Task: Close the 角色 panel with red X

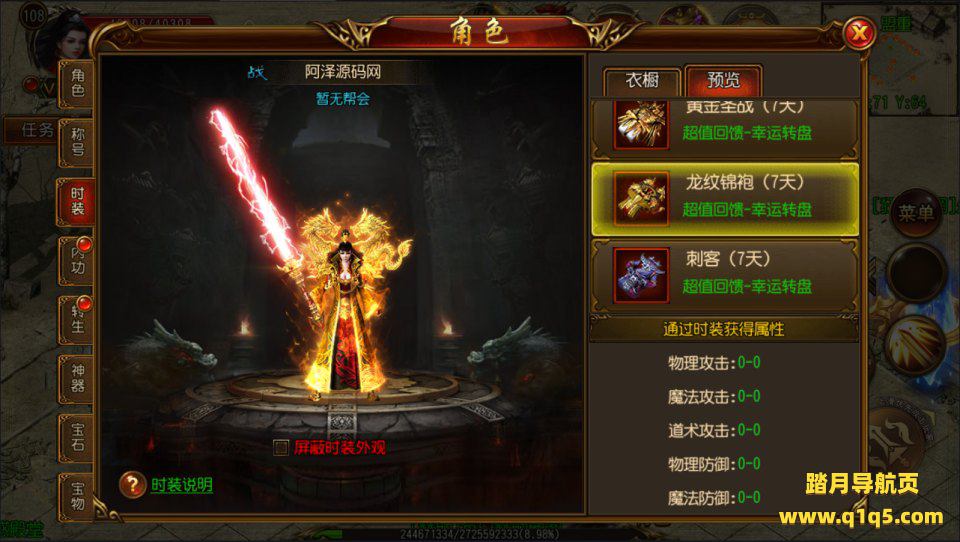Action: [x=859, y=33]
